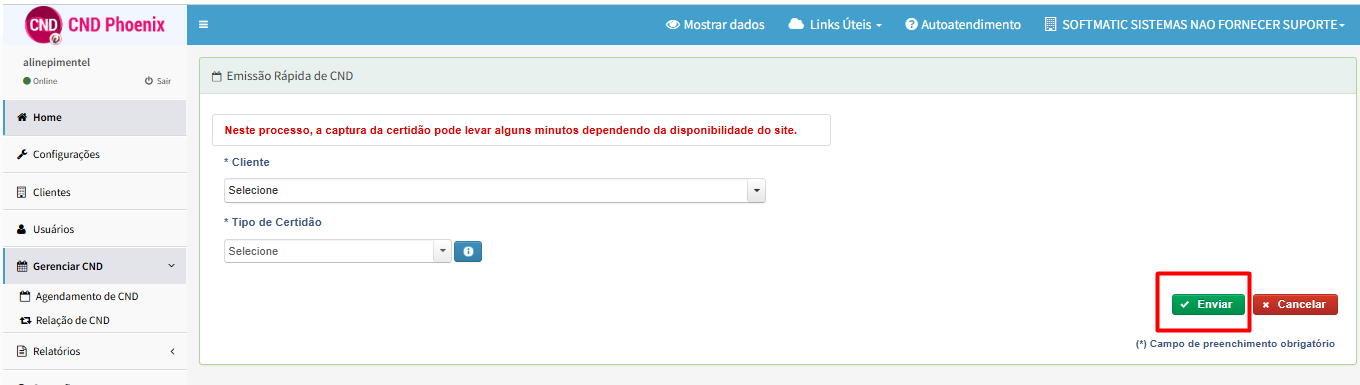Open Clientes menu item
The width and height of the screenshot is (1360, 385).
[x=94, y=192]
